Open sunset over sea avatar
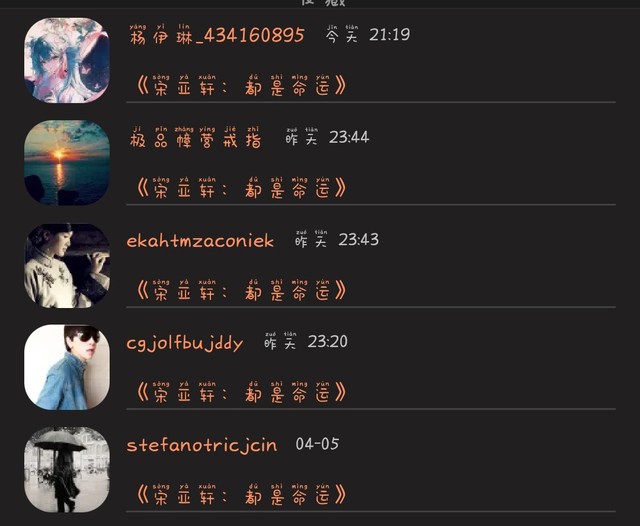Screen dimensions: 640x526 point(67,162)
